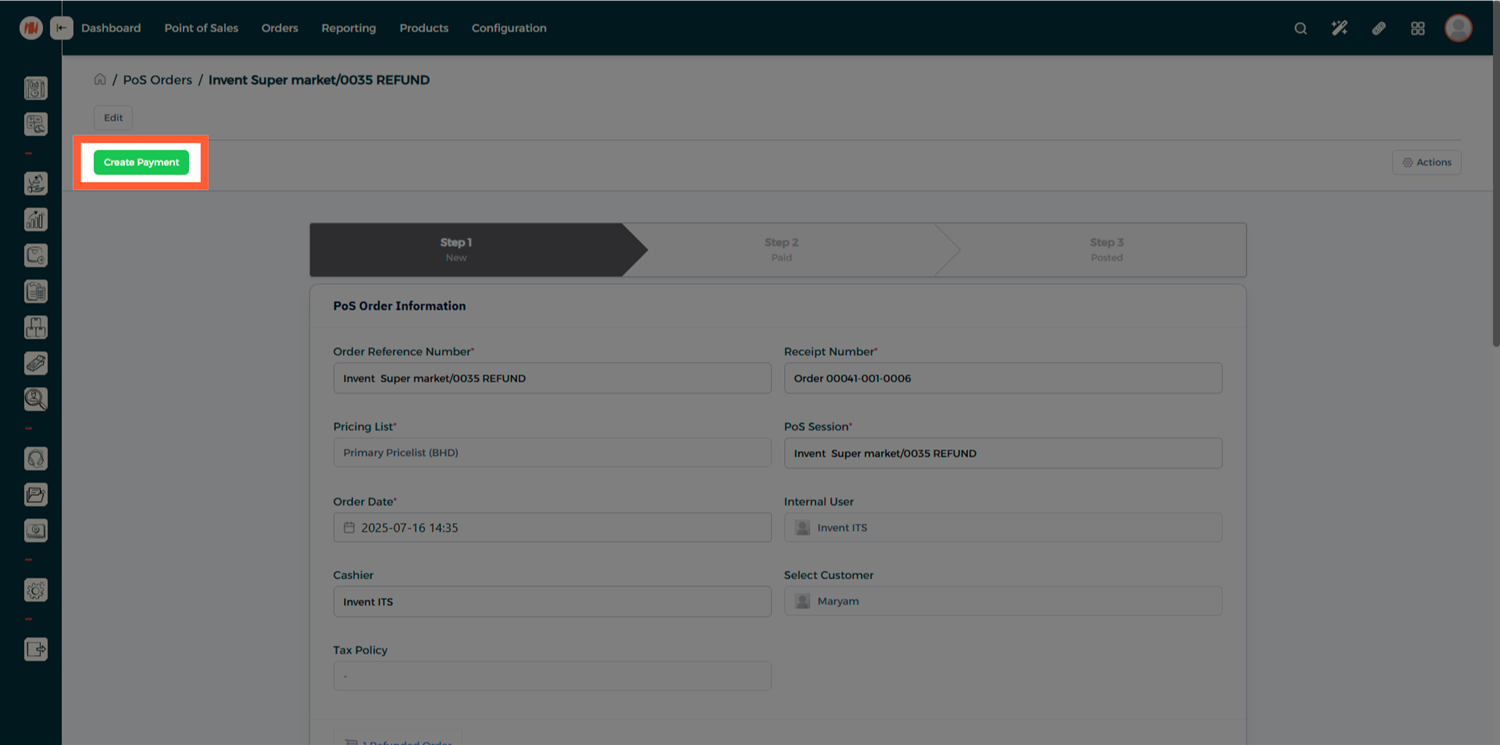Viewport: 1500px width, 745px height.
Task: Open the Order Date picker field
Action: click(552, 527)
